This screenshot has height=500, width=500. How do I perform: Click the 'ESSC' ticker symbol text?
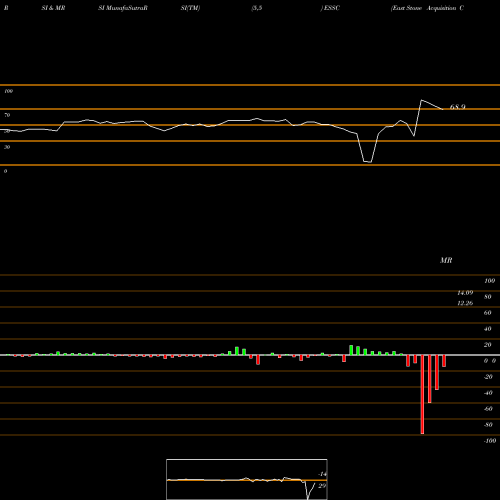tap(332, 8)
